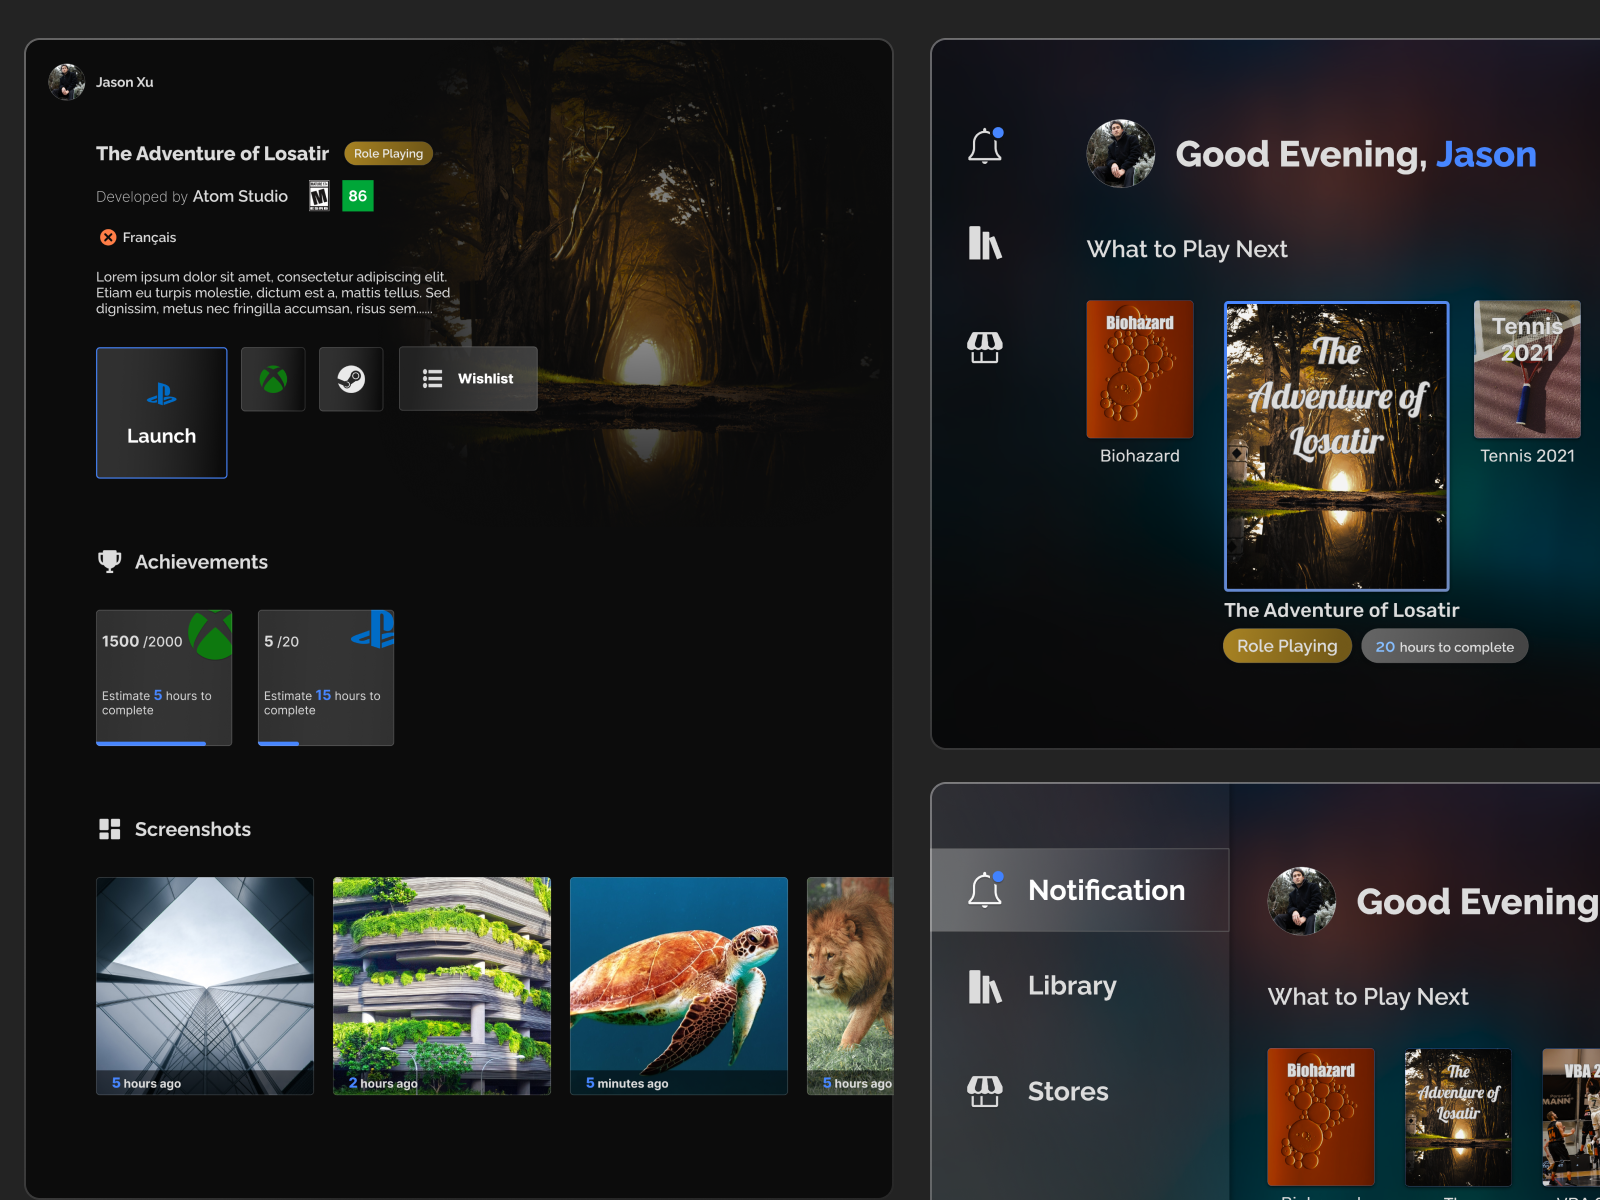
Task: Open the Steam platform icon
Action: (351, 379)
